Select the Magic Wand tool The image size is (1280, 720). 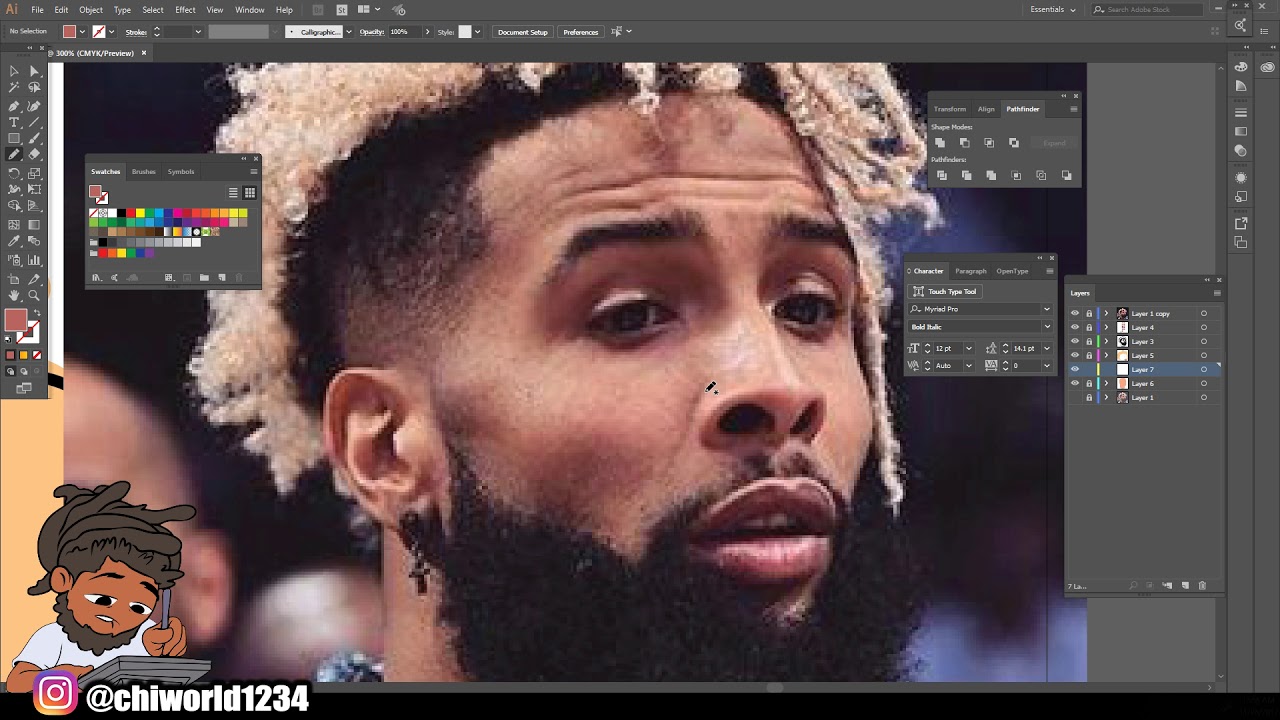point(14,88)
